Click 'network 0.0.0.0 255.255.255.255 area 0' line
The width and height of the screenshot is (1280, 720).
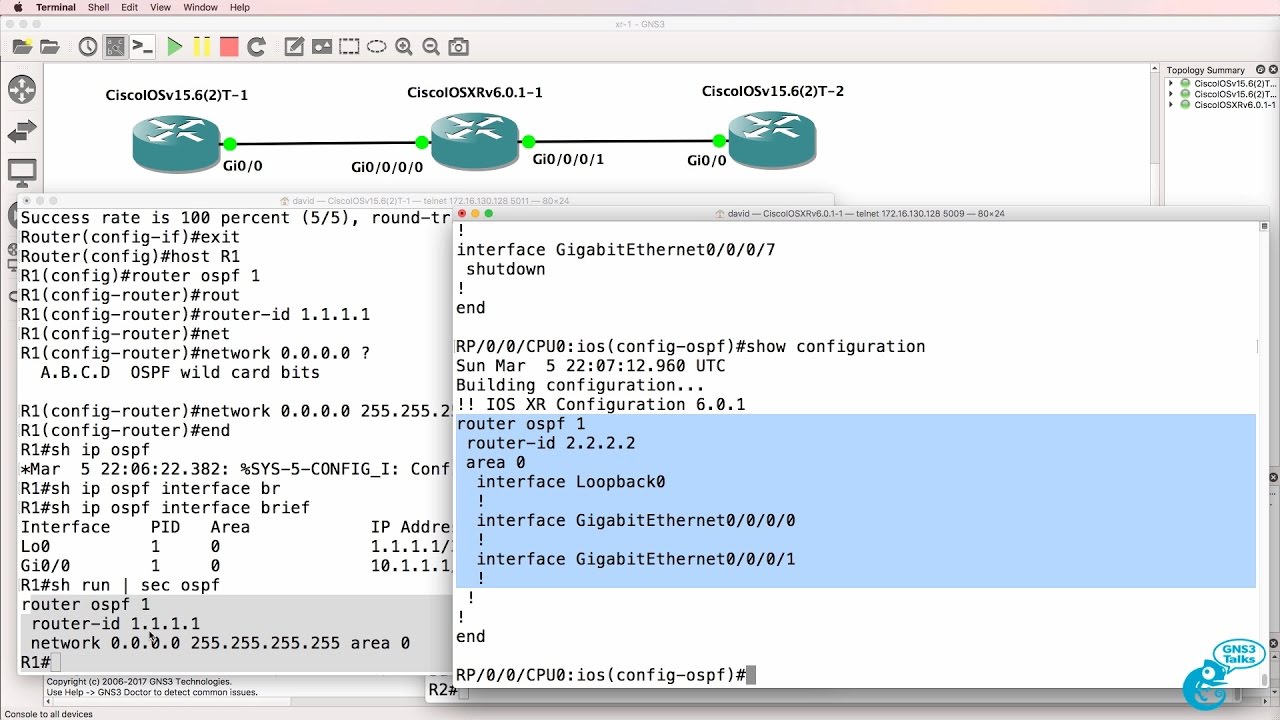point(220,643)
